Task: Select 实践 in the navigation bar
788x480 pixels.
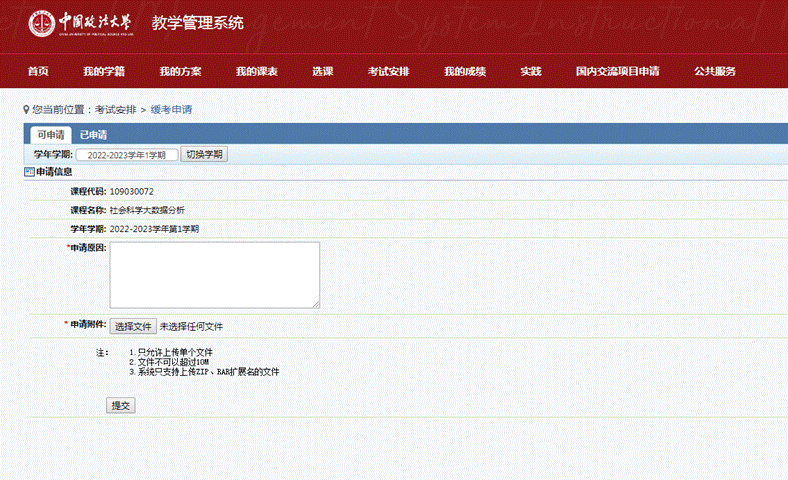Action: 530,71
